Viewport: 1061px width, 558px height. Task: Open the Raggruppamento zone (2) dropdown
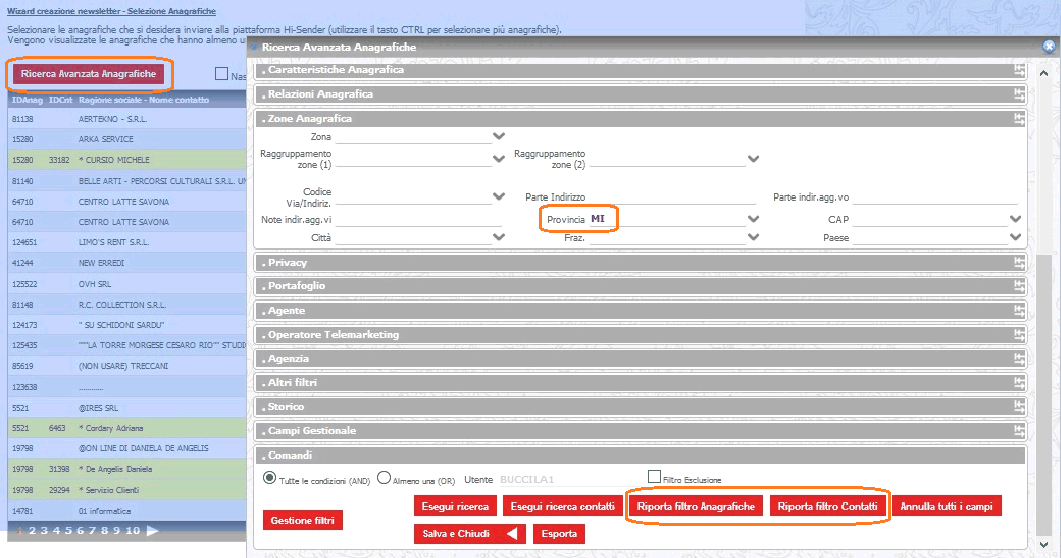[x=753, y=159]
